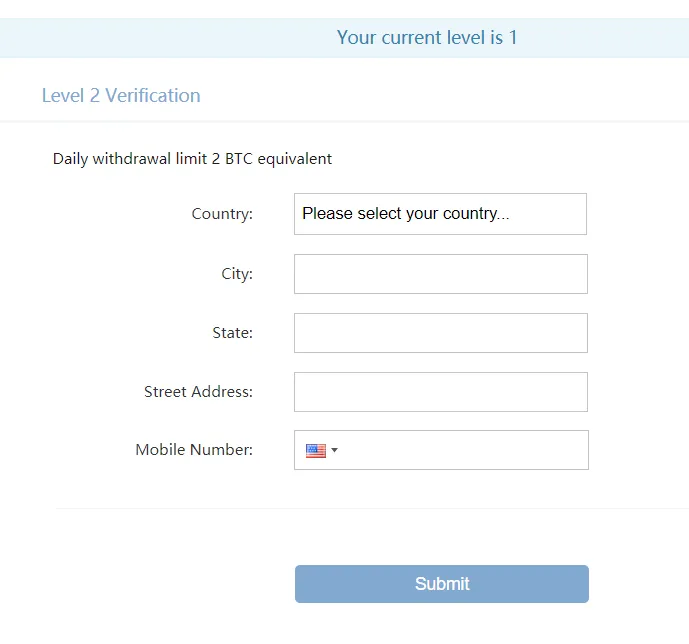Click 'BTC equivalent' in the limit notice

(279, 159)
